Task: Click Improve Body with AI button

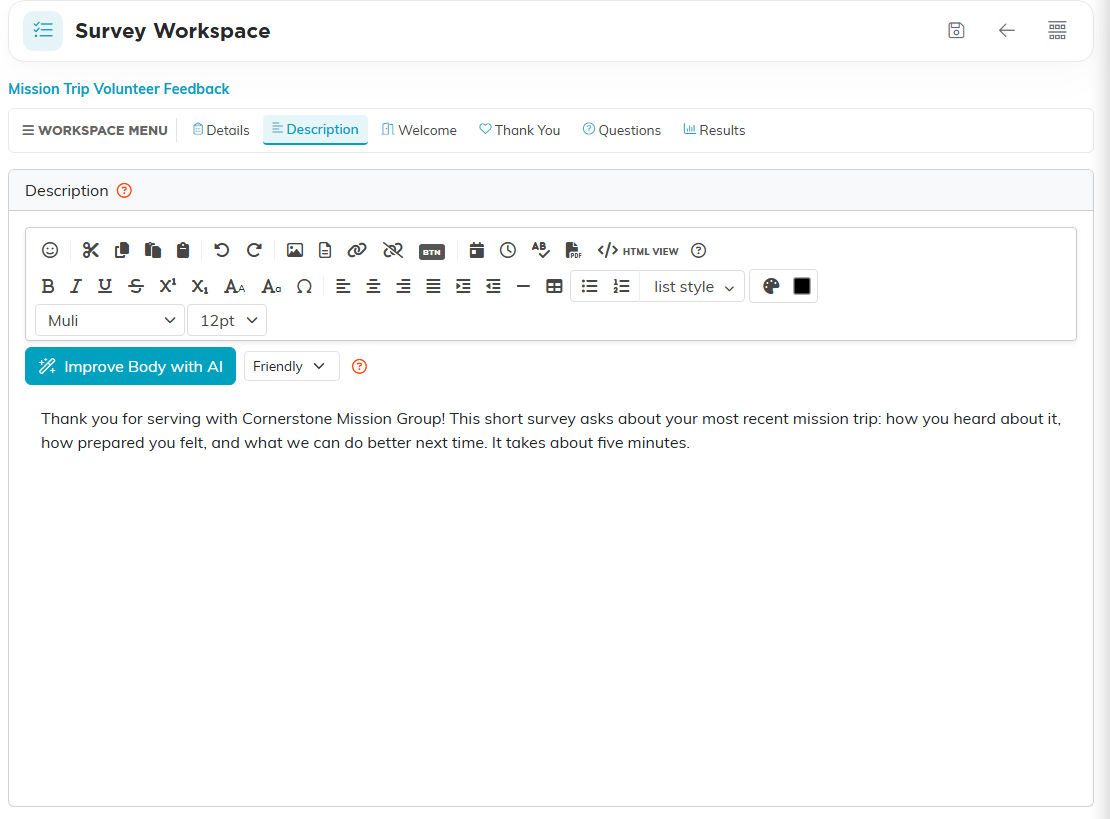Action: click(x=130, y=366)
